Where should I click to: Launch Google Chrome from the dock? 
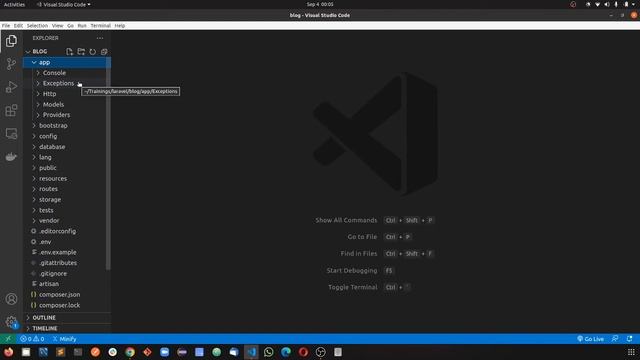coord(130,352)
